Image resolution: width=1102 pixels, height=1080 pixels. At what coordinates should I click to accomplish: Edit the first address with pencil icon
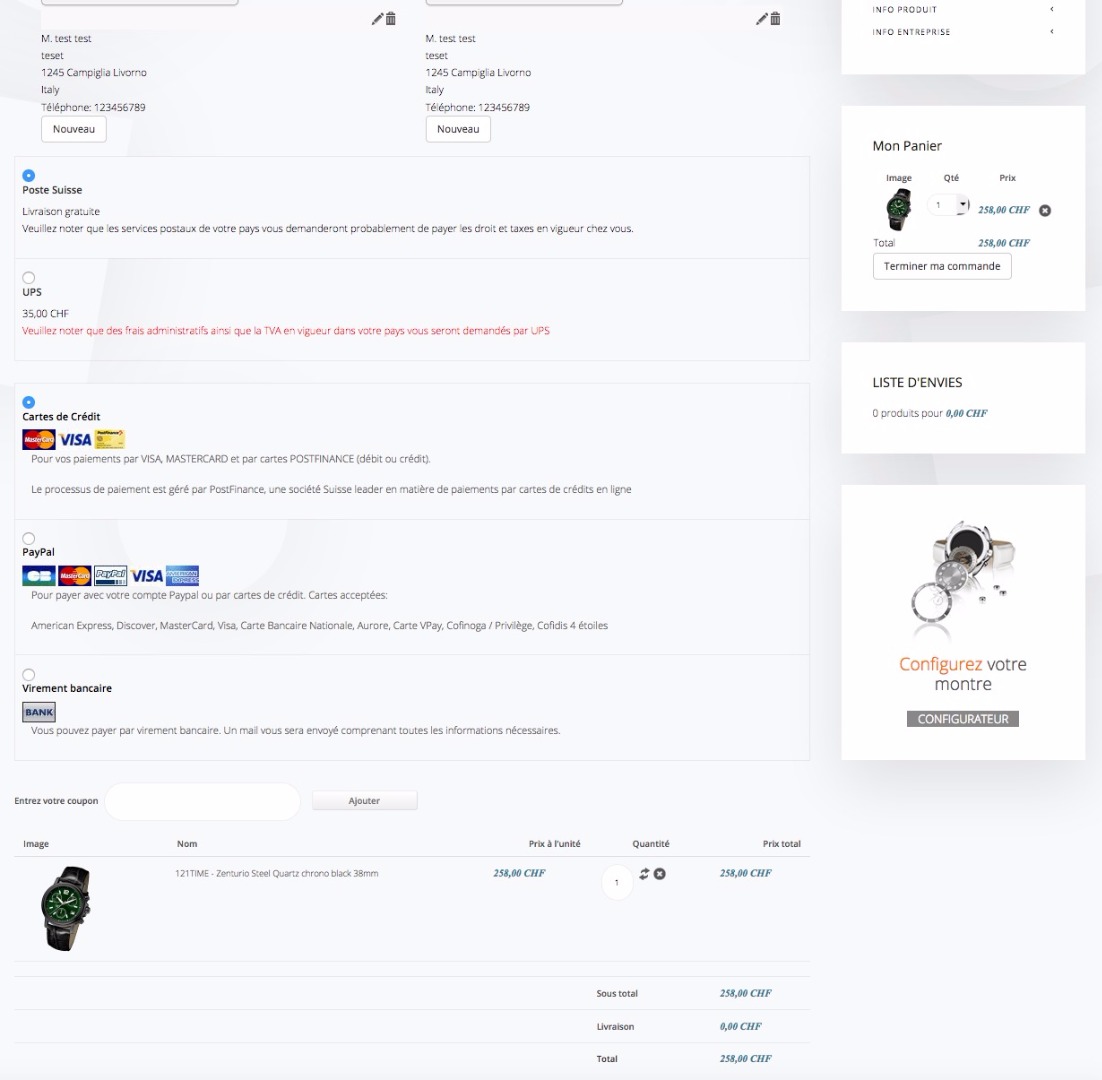[x=377, y=19]
